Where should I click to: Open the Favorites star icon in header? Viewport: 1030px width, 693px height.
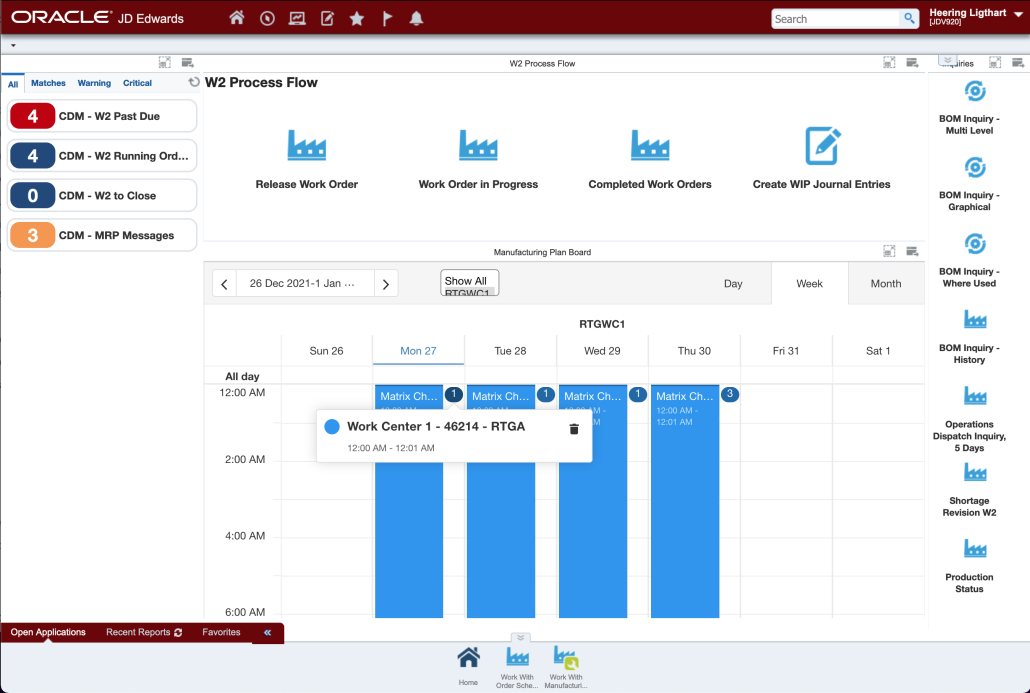click(x=357, y=18)
